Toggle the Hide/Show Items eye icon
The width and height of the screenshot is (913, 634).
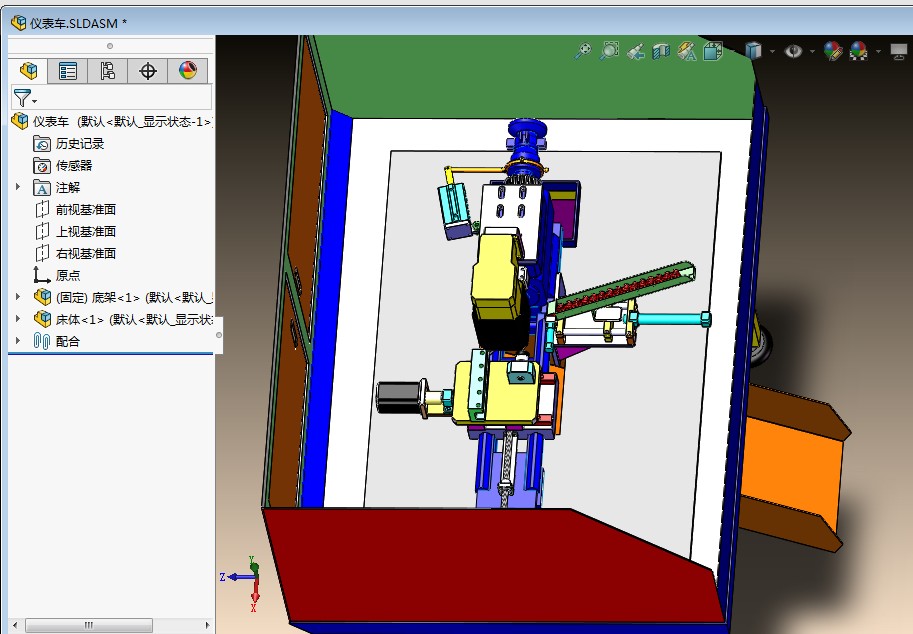click(793, 51)
